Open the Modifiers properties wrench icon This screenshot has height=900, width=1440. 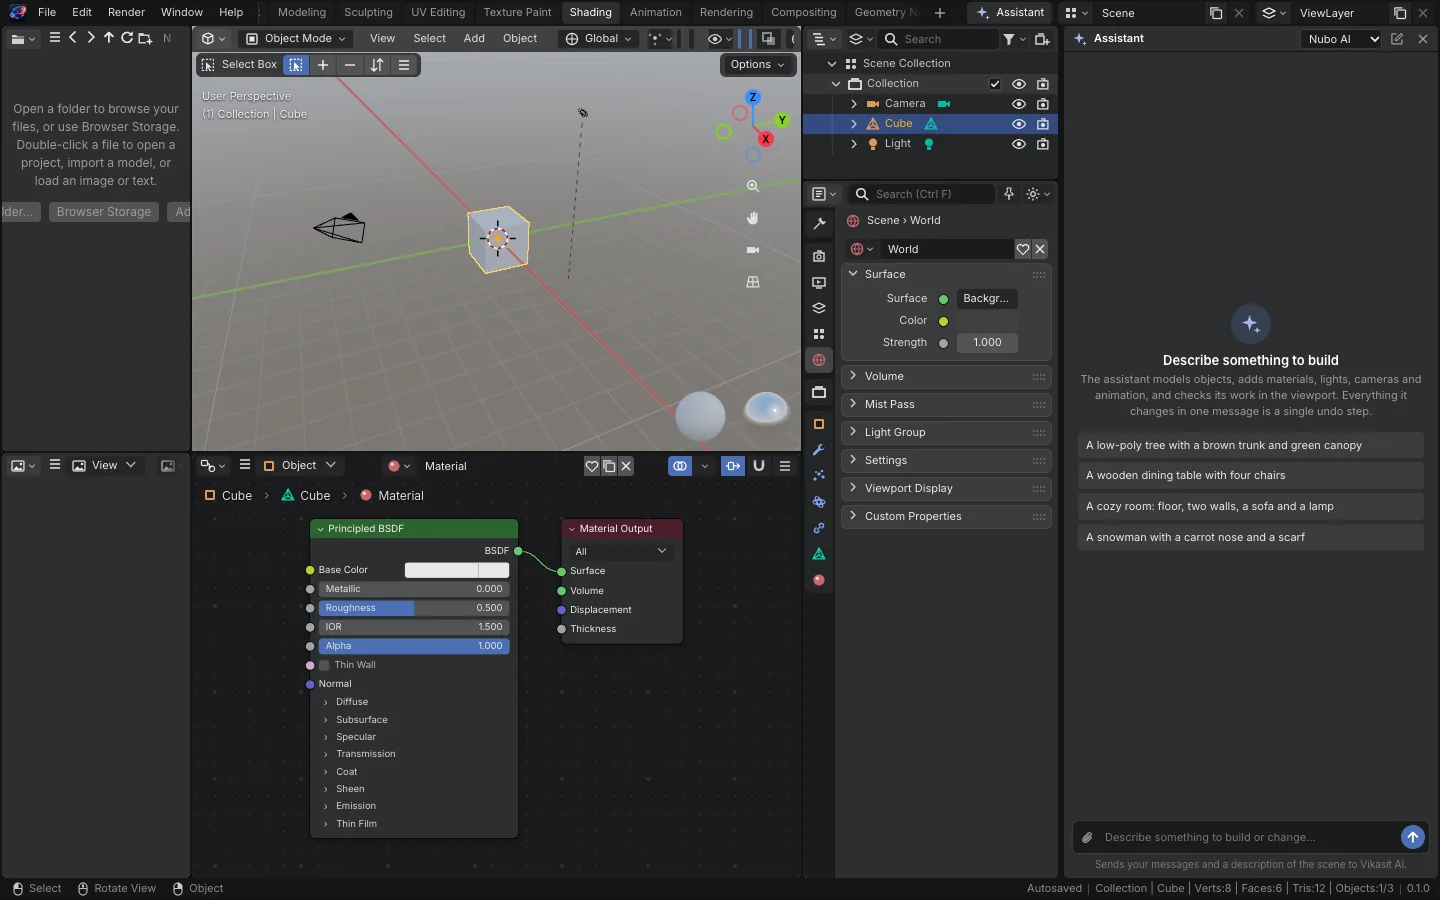point(819,450)
